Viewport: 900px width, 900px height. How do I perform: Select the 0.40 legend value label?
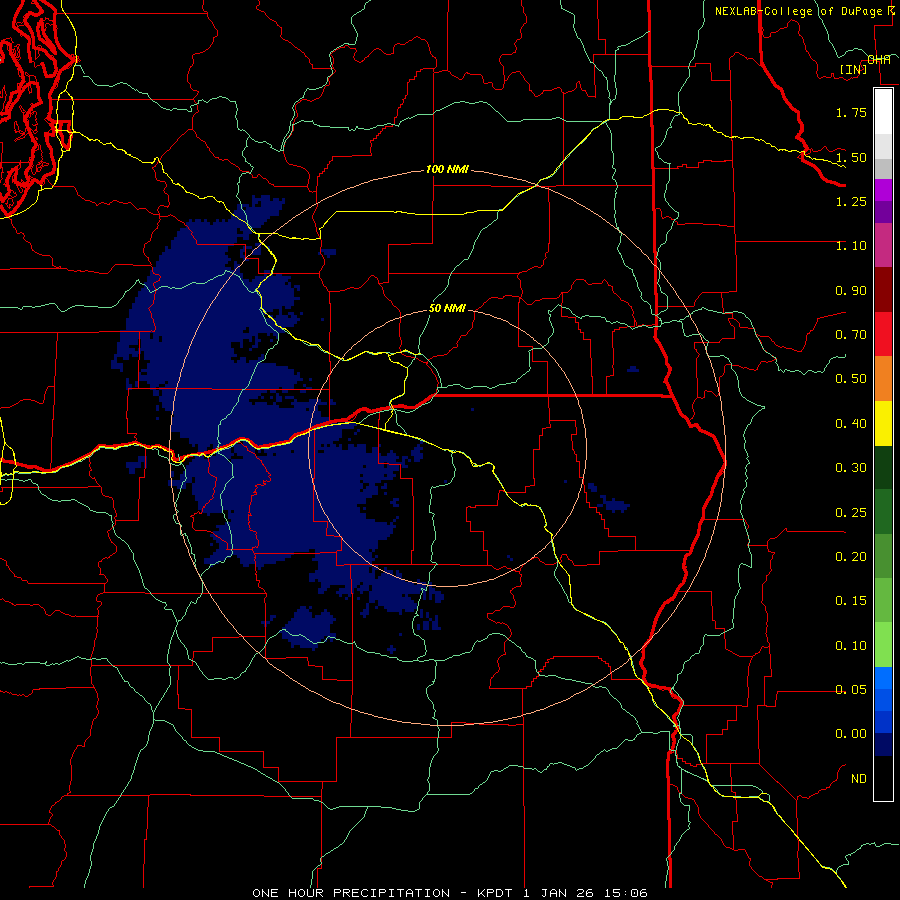[x=851, y=424]
